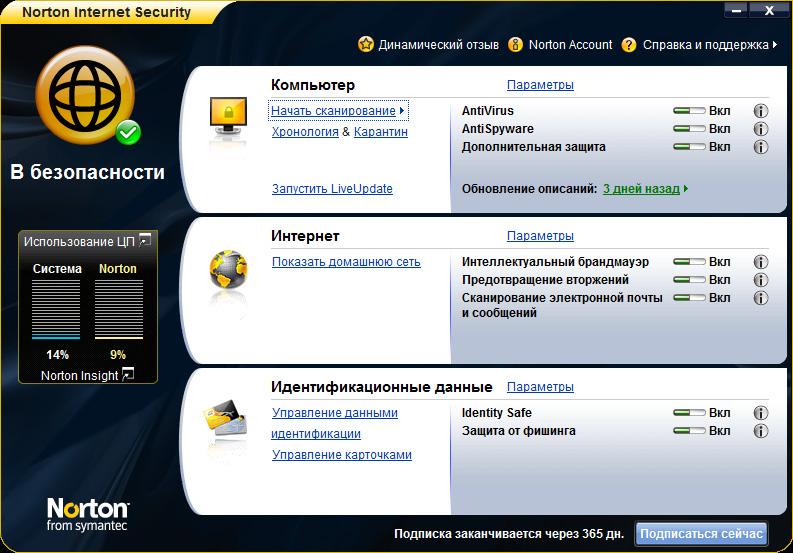Screen dimensions: 793x553
Task: Open Хронология link
Action: tap(305, 132)
